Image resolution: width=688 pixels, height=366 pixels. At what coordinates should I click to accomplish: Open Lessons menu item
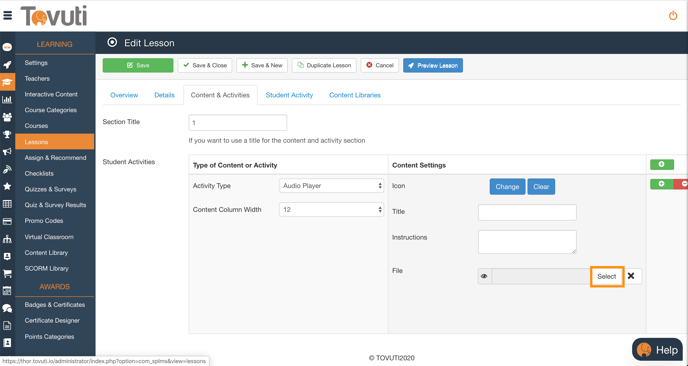[x=55, y=142]
